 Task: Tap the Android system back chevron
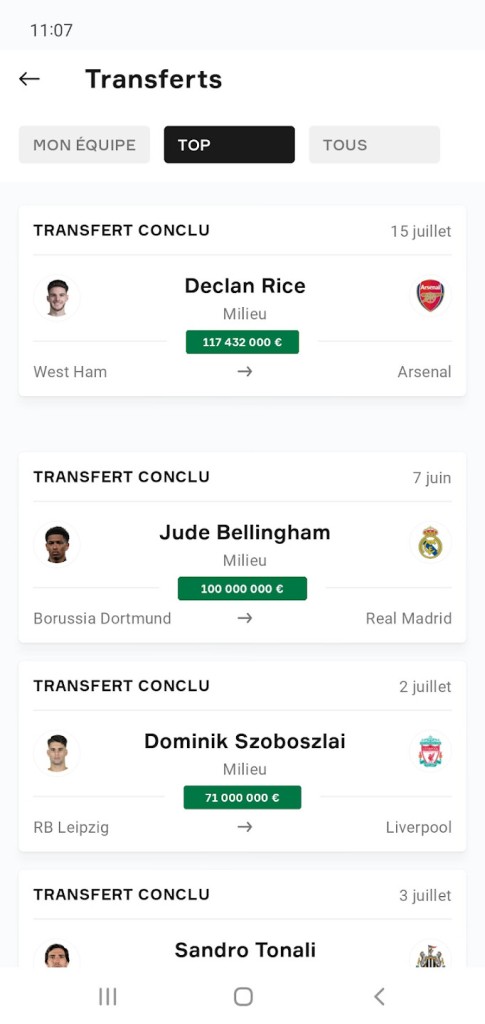click(379, 996)
